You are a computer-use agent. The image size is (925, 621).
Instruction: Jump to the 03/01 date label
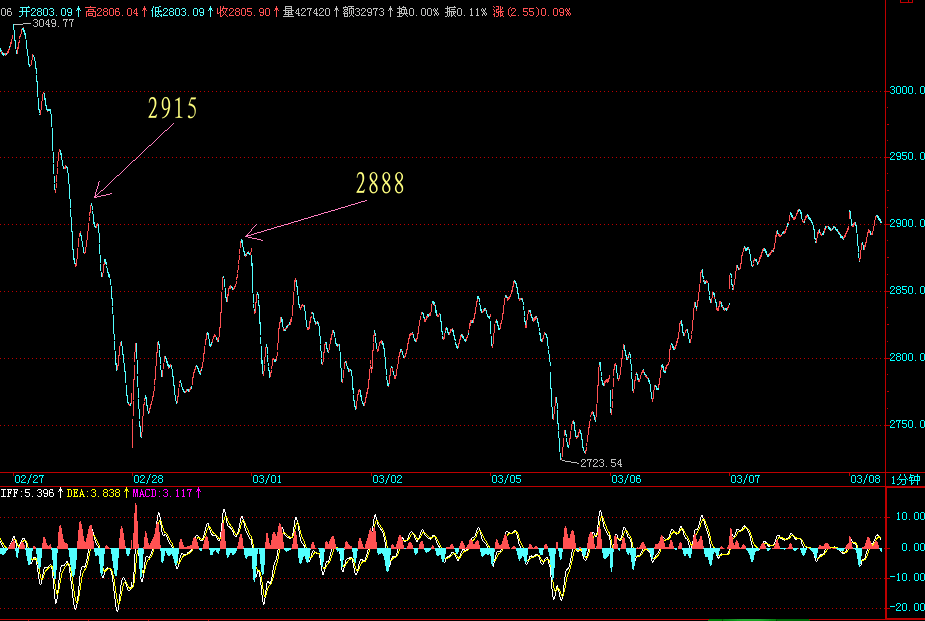point(267,479)
